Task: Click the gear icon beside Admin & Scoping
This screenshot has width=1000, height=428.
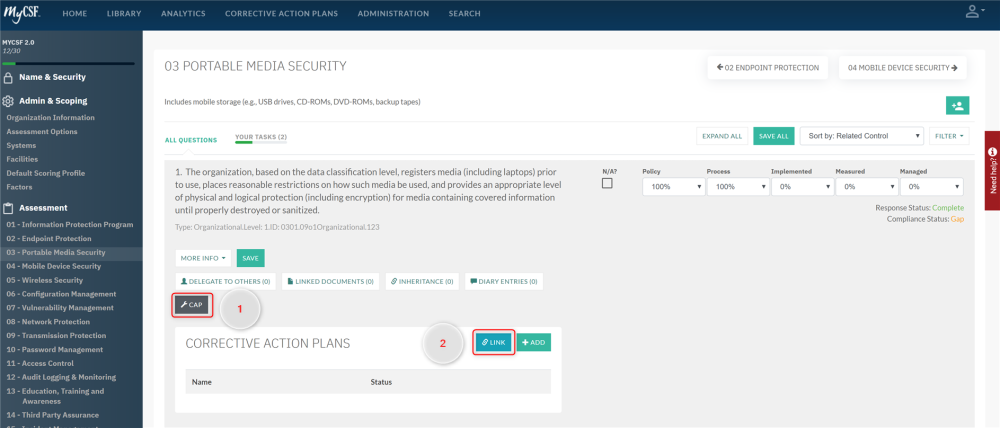Action: 8,101
